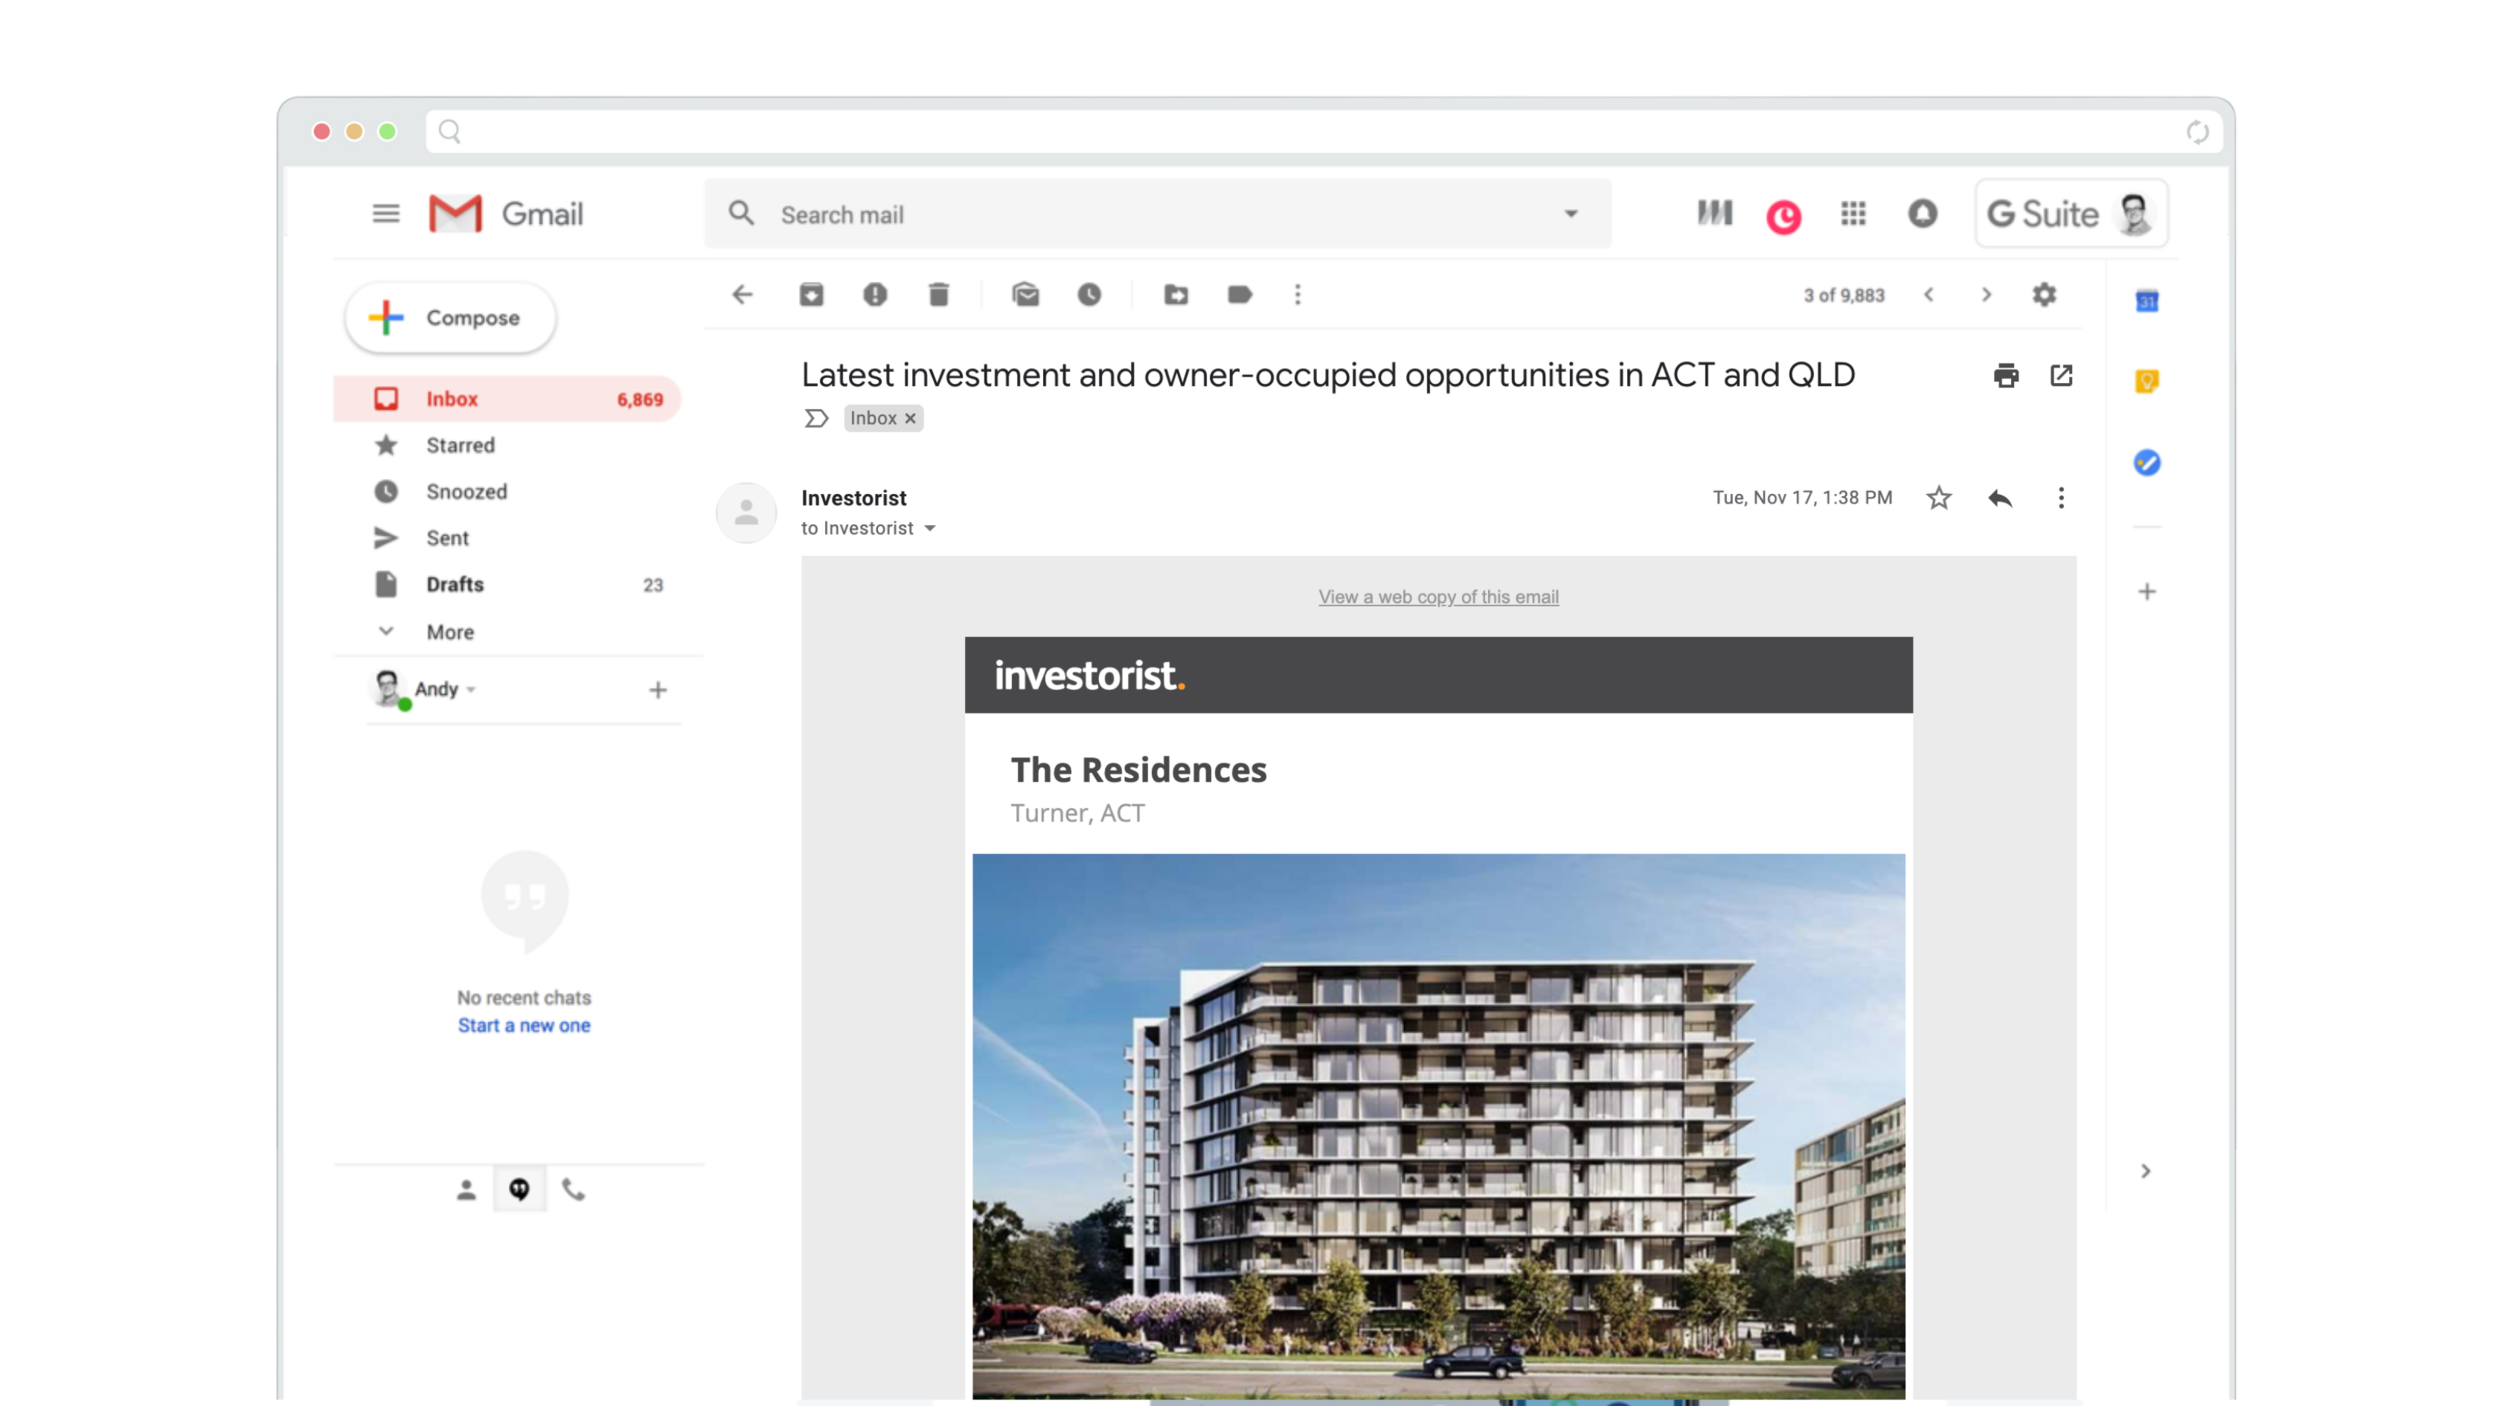
Task: Apply a label to this email
Action: 1239,294
